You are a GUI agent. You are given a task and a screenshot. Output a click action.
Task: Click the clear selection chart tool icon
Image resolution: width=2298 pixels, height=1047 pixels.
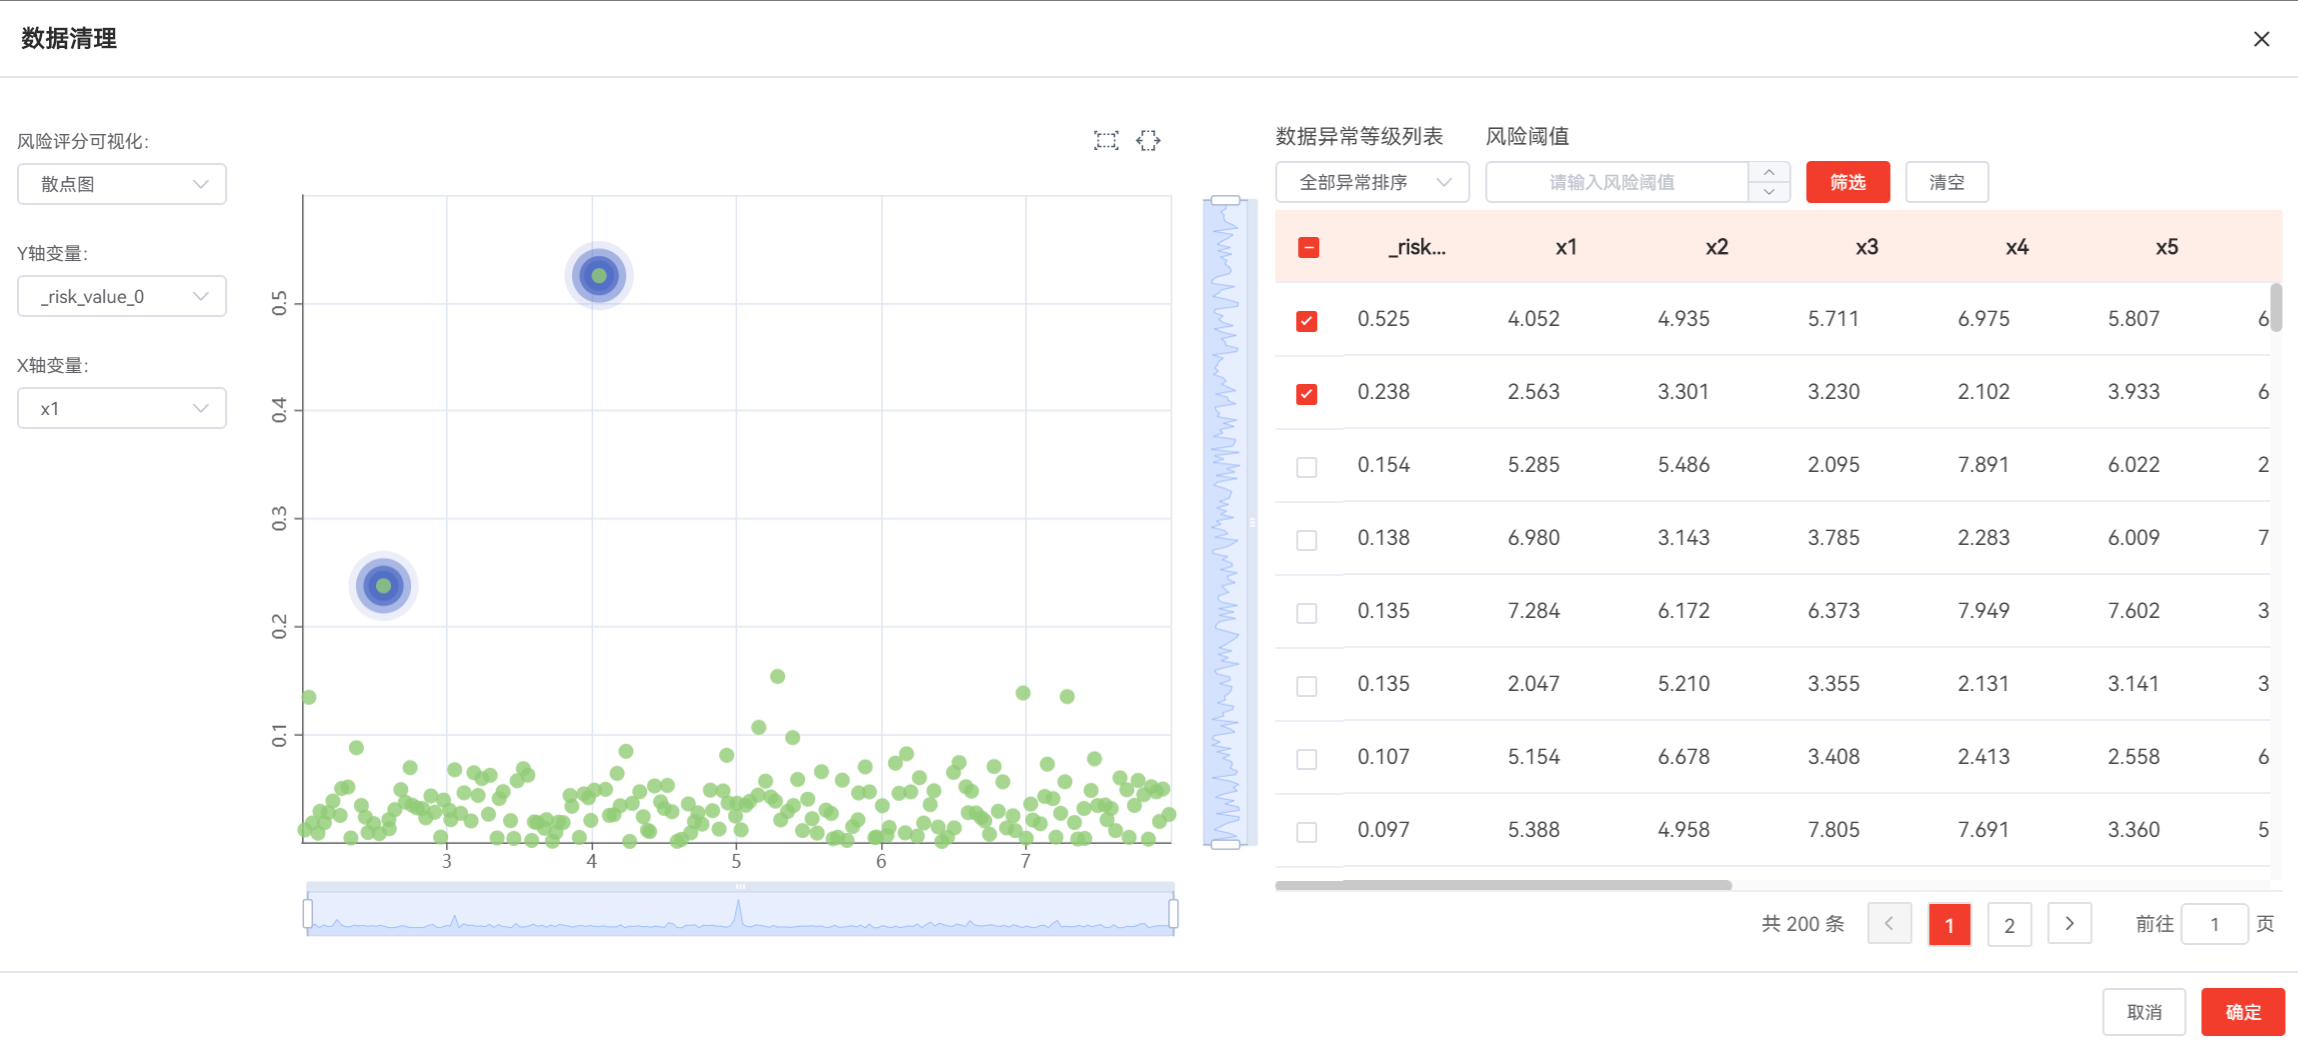(1148, 140)
